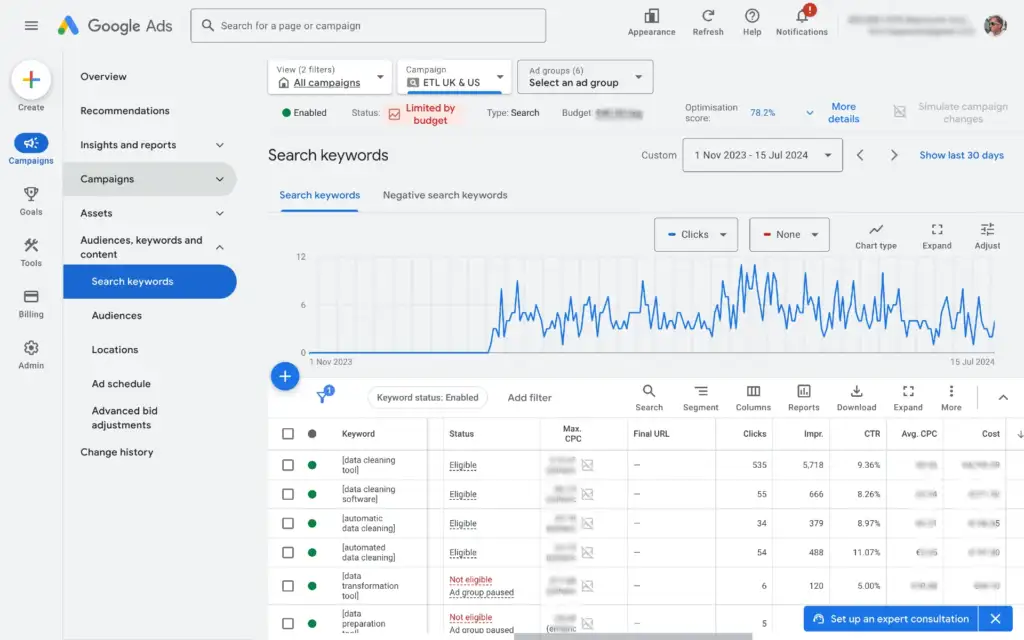Tick checkbox for [data transformation tool]

tap(288, 586)
